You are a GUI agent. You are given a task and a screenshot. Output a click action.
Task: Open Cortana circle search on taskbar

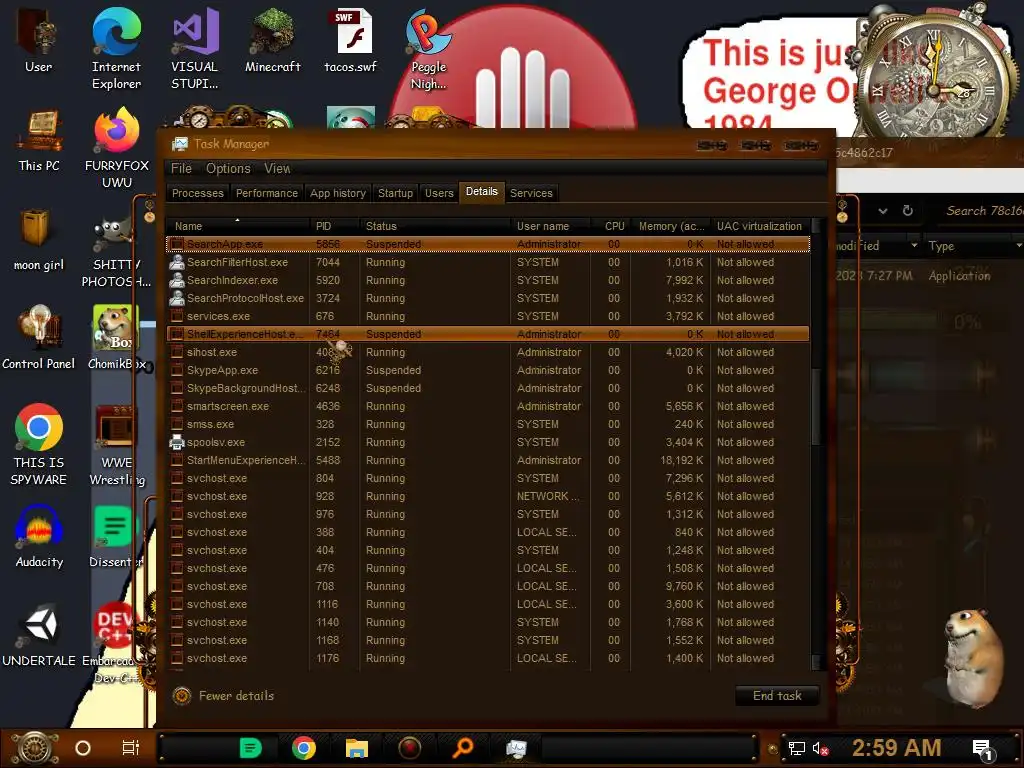(x=83, y=748)
